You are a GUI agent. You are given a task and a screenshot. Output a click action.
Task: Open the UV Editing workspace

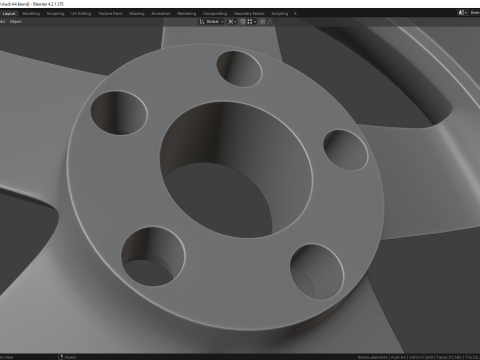point(81,14)
